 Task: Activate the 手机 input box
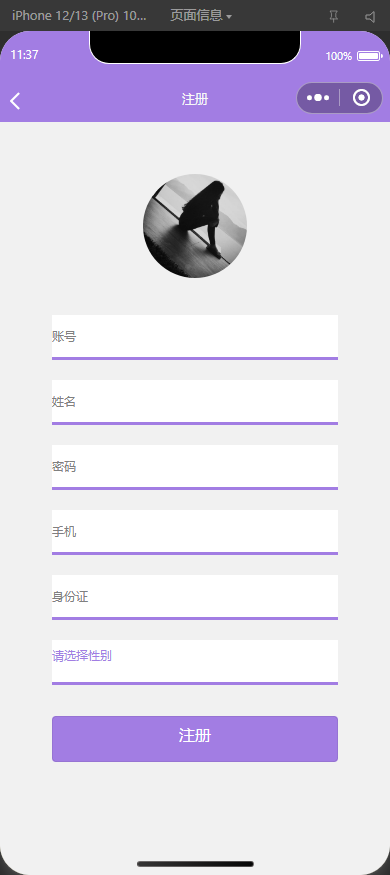click(195, 532)
